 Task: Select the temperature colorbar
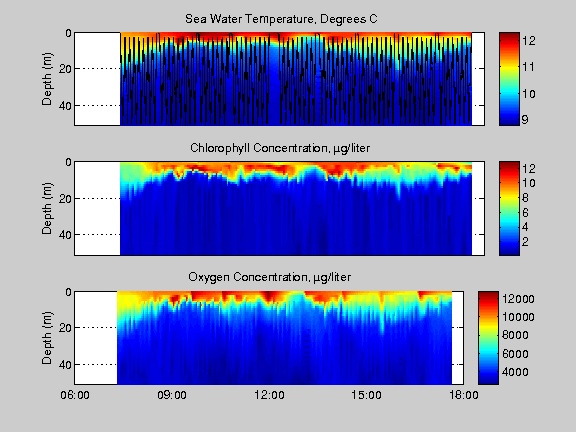[x=509, y=79]
